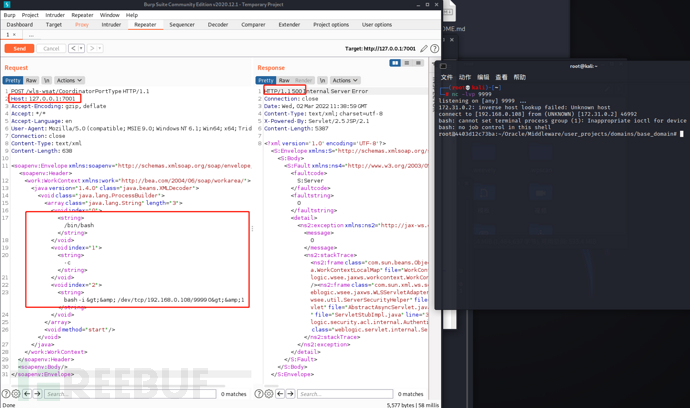Open the Repeater menu
The image size is (690, 408).
pos(82,15)
